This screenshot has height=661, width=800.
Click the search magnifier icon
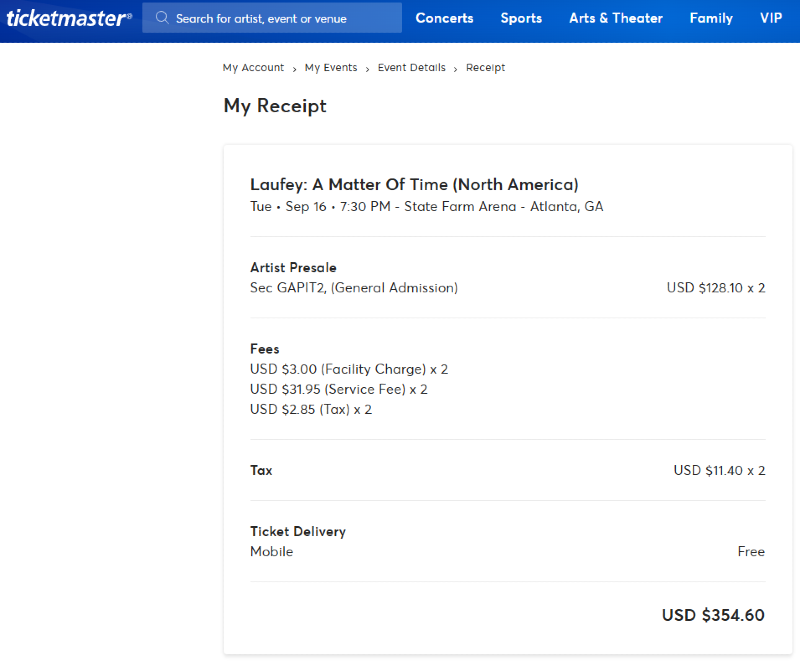point(161,18)
